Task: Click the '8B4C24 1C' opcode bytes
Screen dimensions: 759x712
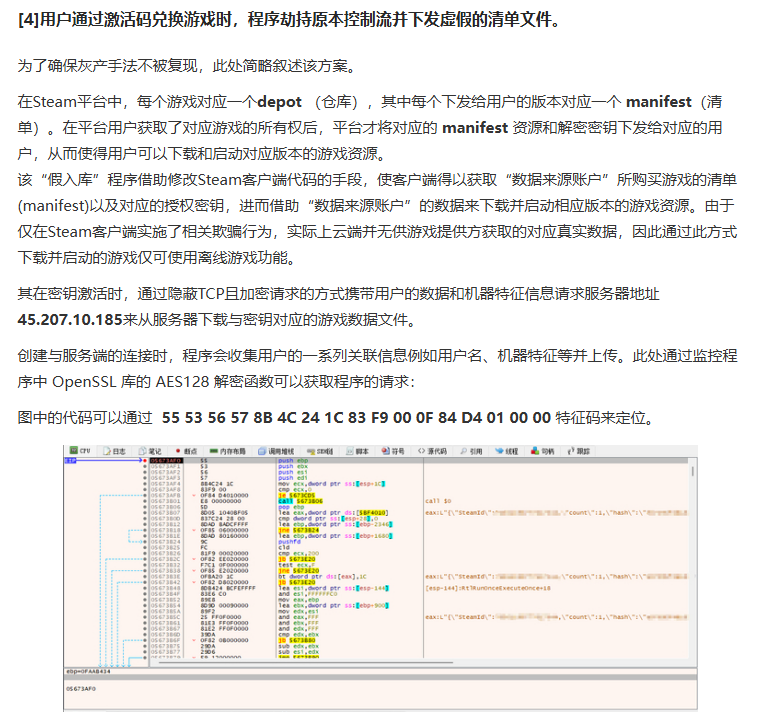Action: [x=217, y=484]
